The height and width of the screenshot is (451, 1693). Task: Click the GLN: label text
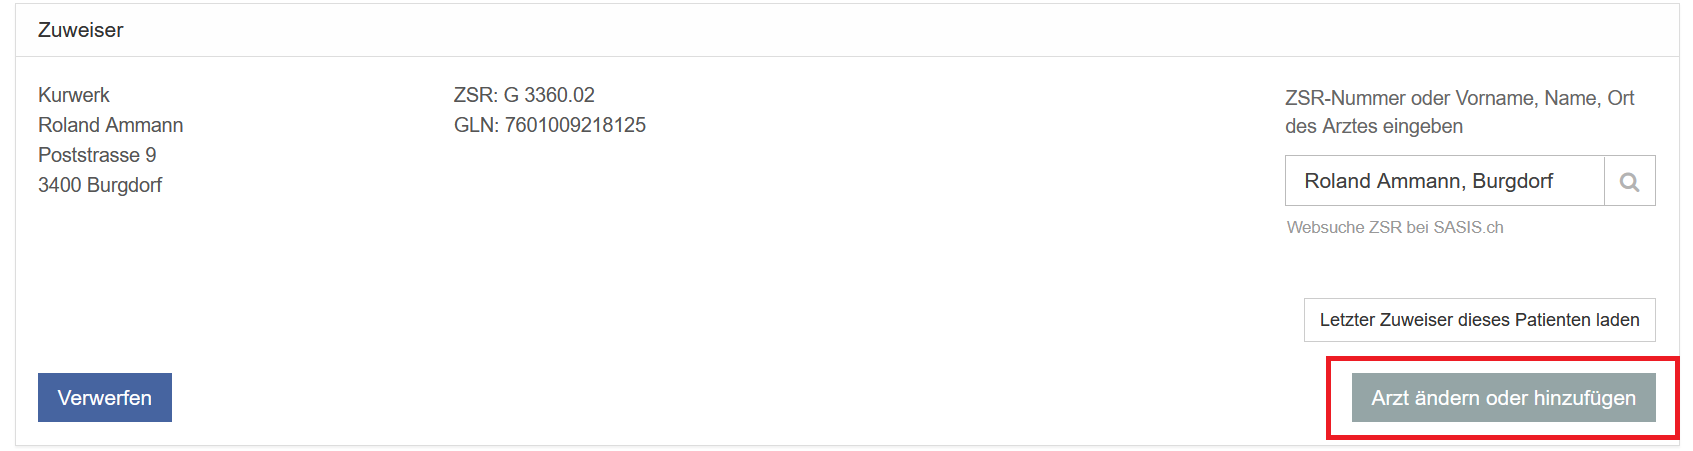[x=476, y=125]
